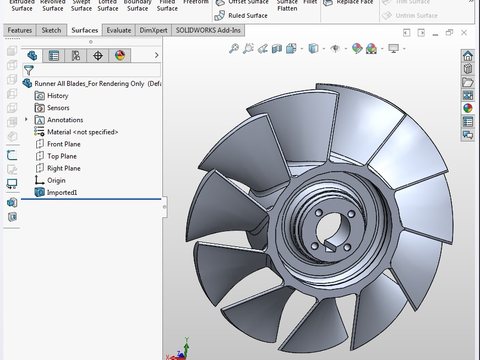Select the Zoom to Area tool
The width and height of the screenshot is (480, 360).
248,49
